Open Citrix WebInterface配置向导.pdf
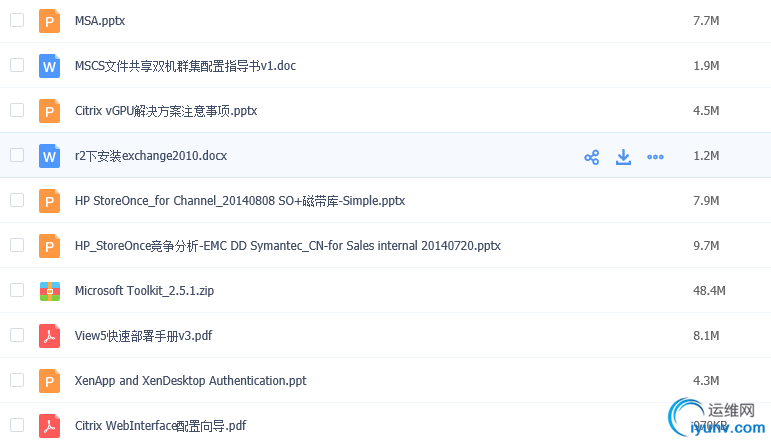Viewport: 771px width, 444px height. coord(160,426)
